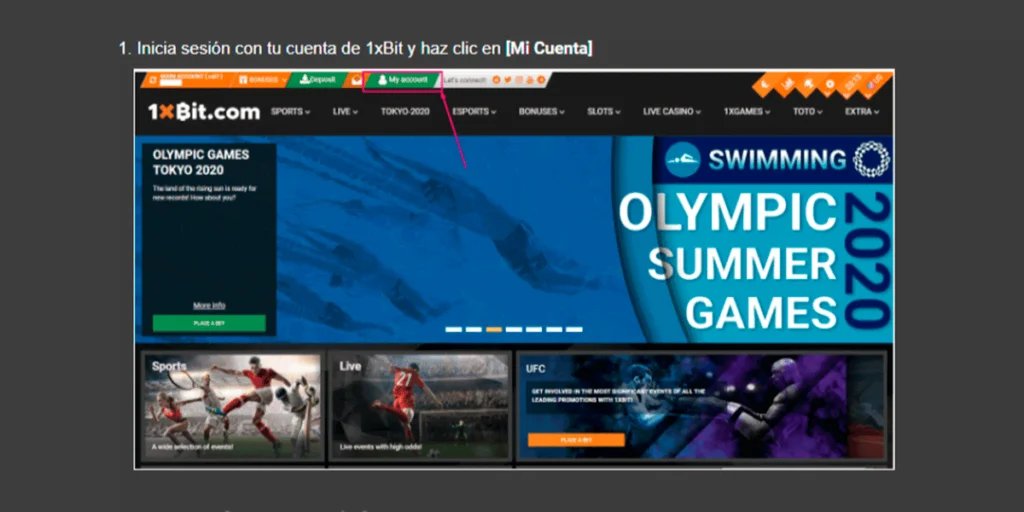1024x512 pixels.
Task: Click the Twitter icon near Let's connect
Action: [508, 80]
